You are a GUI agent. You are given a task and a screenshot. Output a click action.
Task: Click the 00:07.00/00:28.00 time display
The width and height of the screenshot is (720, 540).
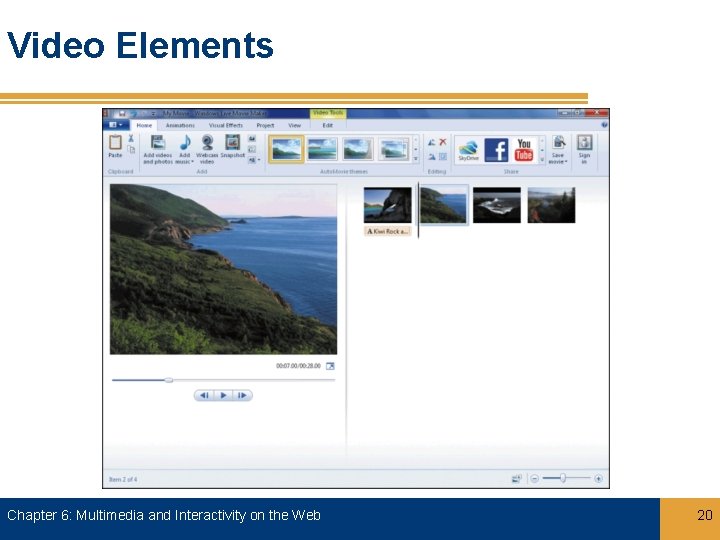pyautogui.click(x=298, y=366)
